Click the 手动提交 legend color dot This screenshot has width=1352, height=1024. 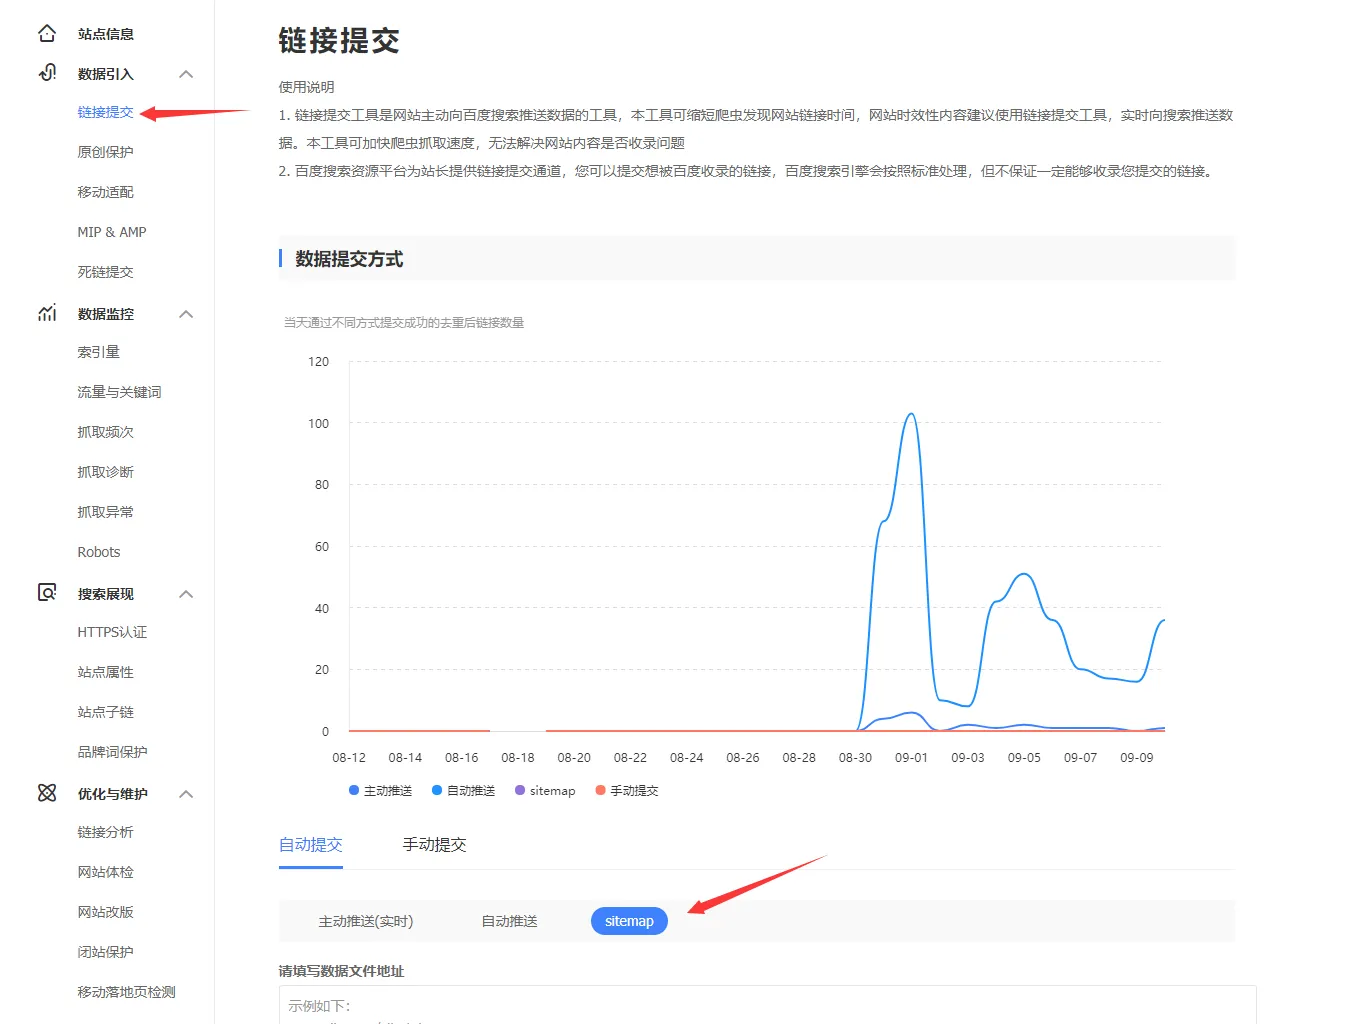click(x=600, y=791)
